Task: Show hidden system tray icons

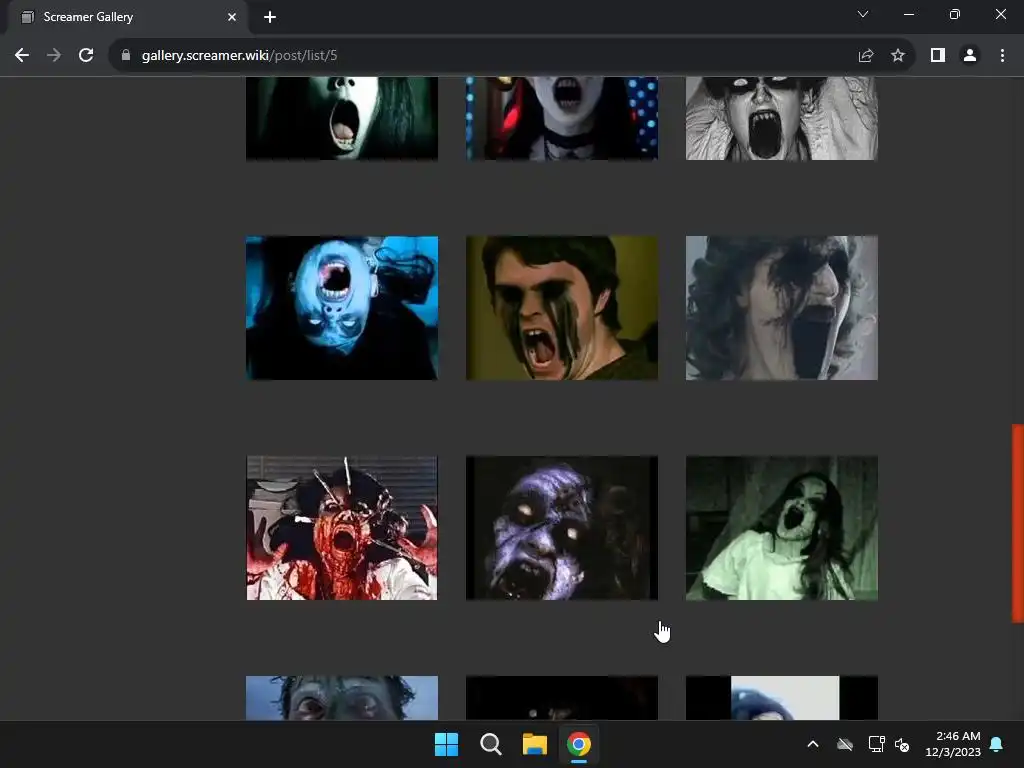Action: [x=813, y=744]
